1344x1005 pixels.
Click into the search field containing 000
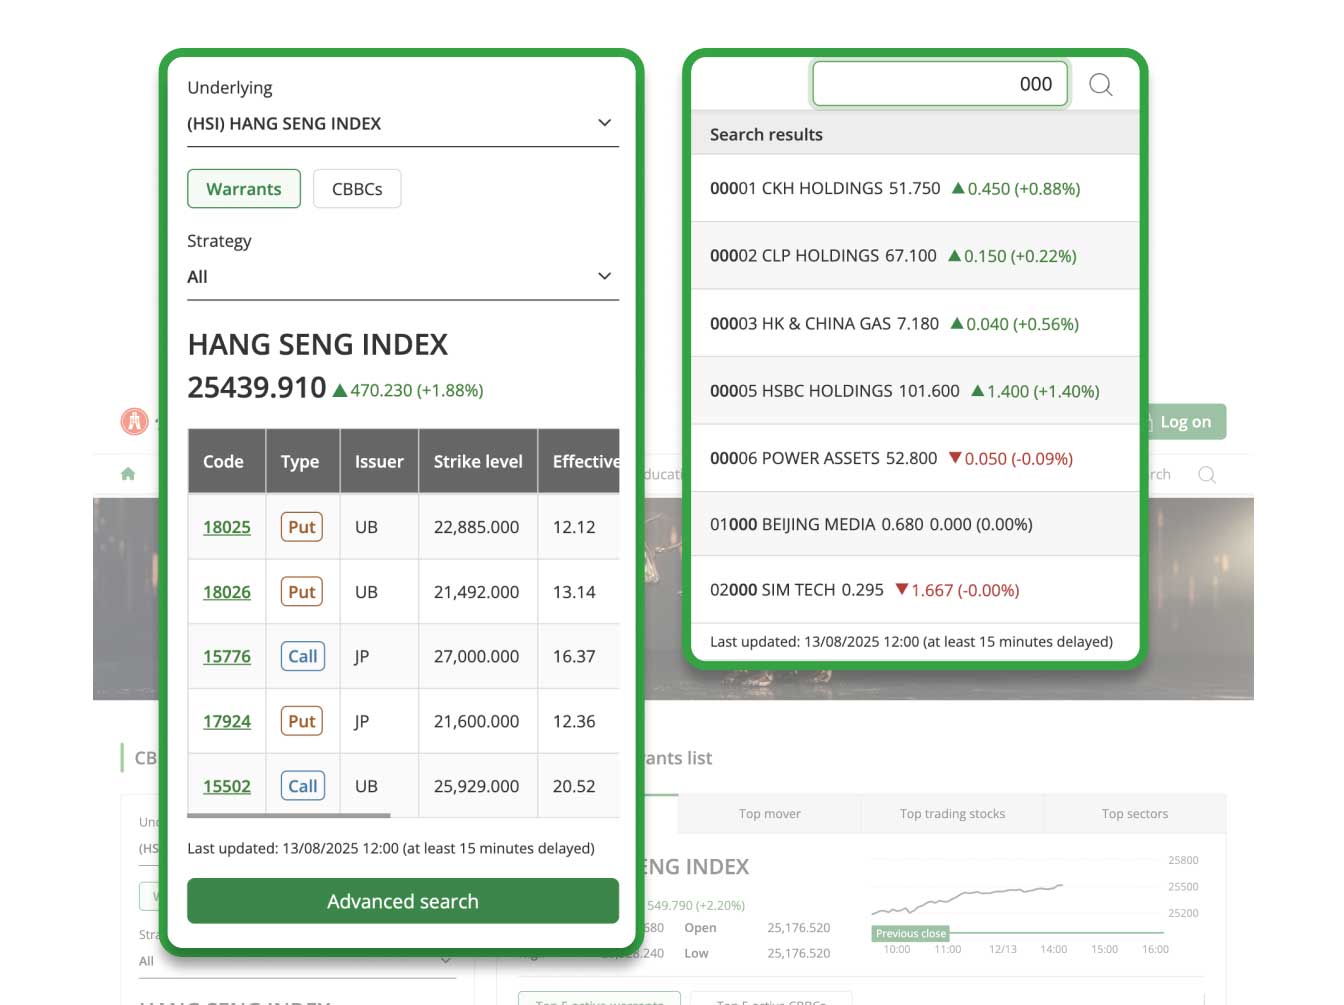(x=939, y=84)
